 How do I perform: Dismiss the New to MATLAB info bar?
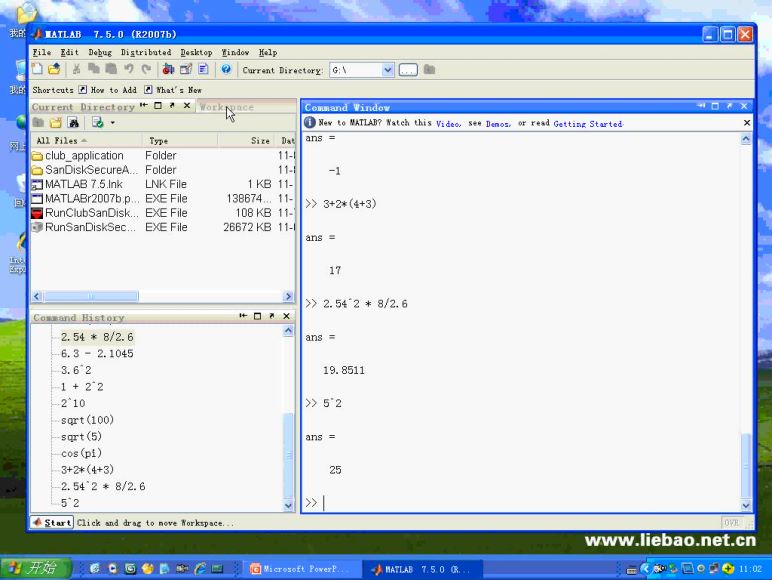[x=746, y=123]
